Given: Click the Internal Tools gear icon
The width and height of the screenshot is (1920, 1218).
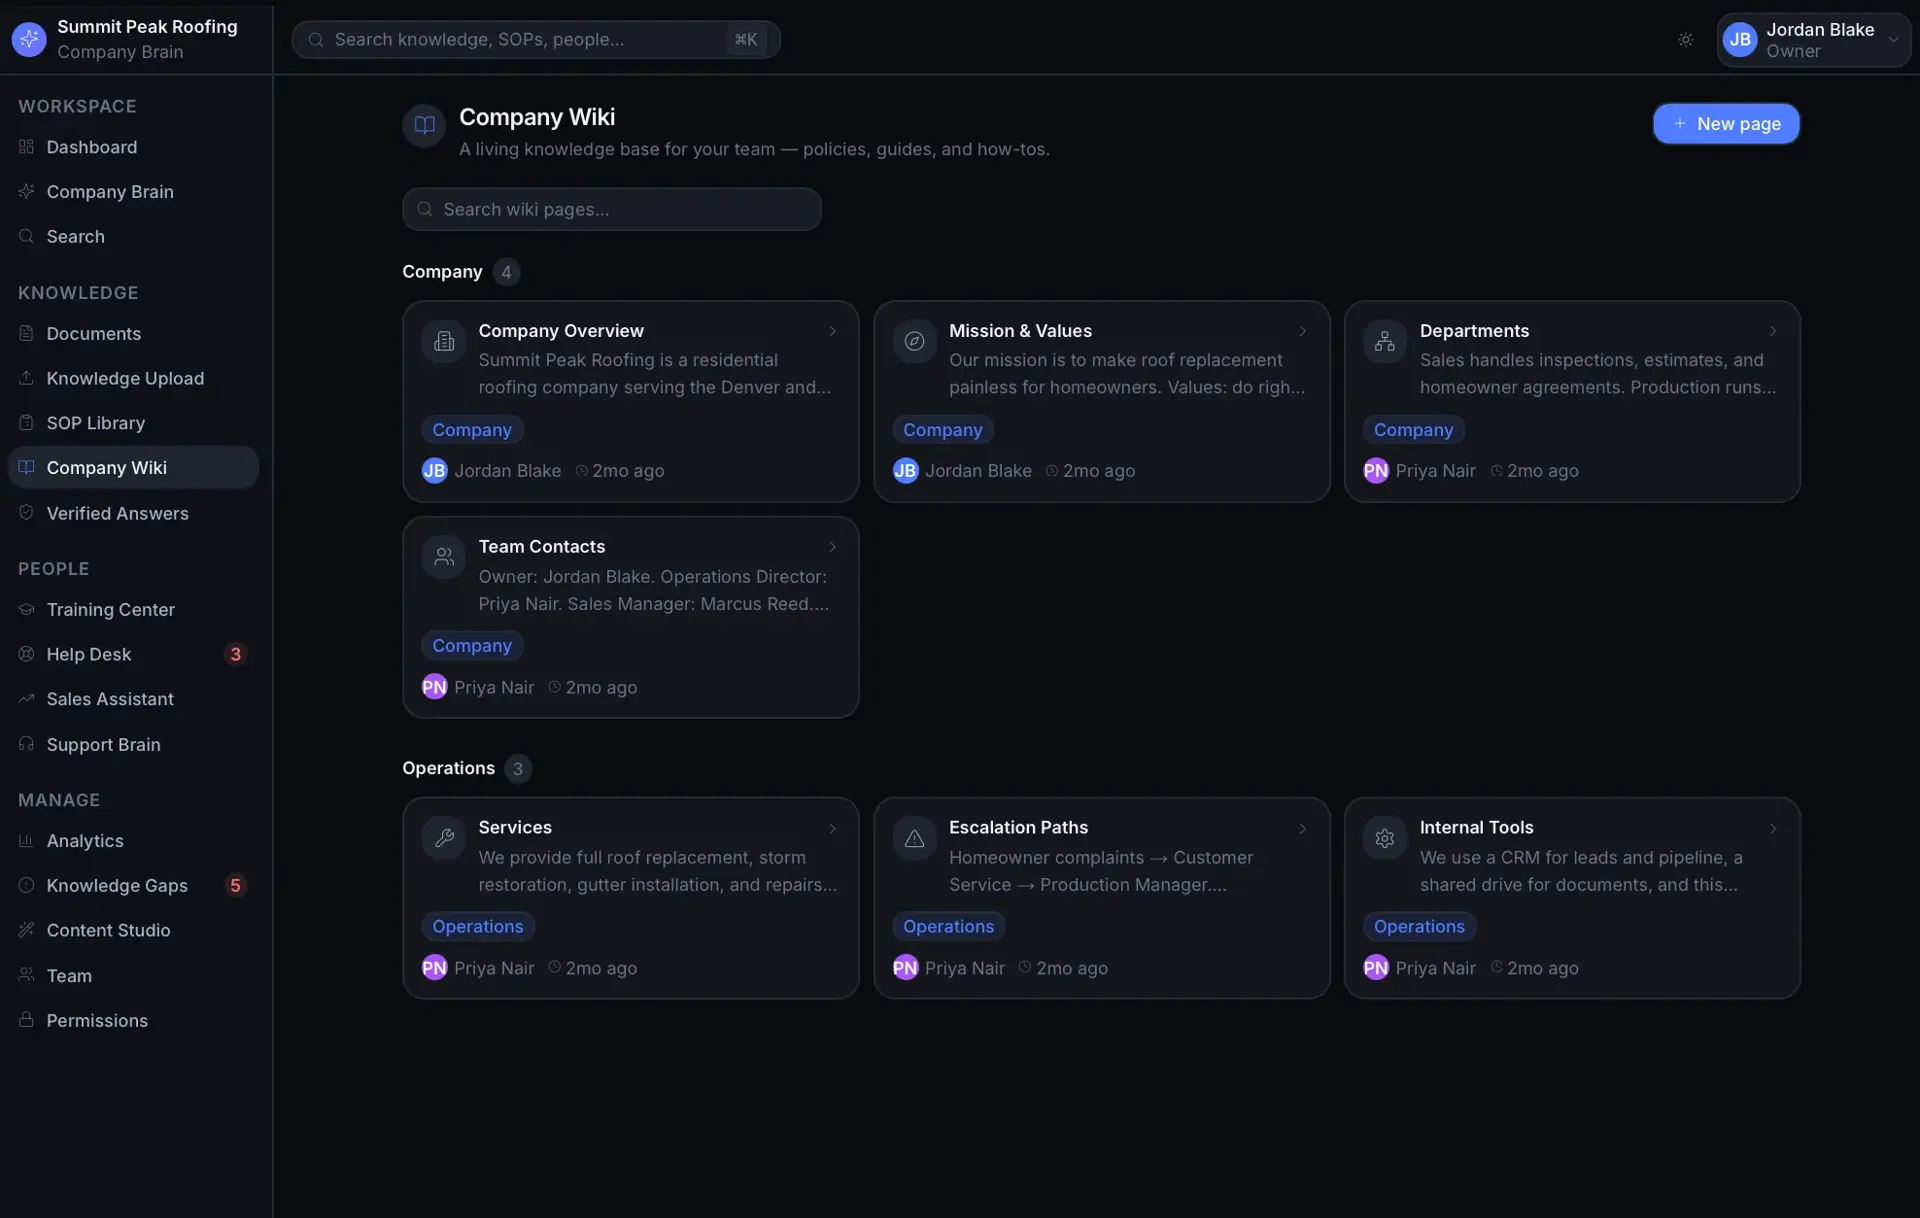Looking at the screenshot, I should pos(1385,839).
